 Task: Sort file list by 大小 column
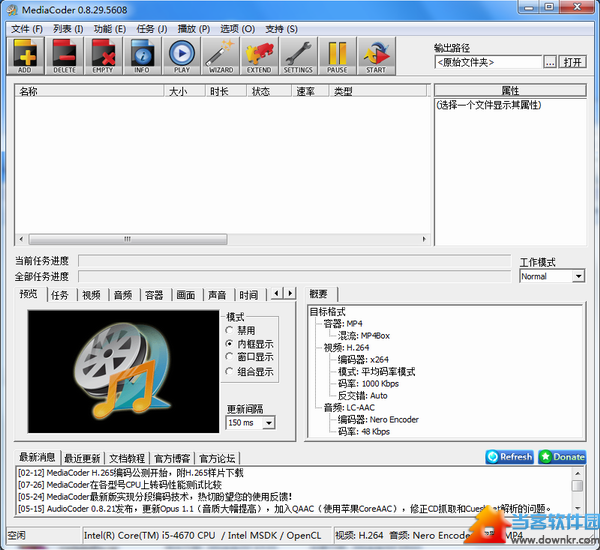pyautogui.click(x=184, y=91)
